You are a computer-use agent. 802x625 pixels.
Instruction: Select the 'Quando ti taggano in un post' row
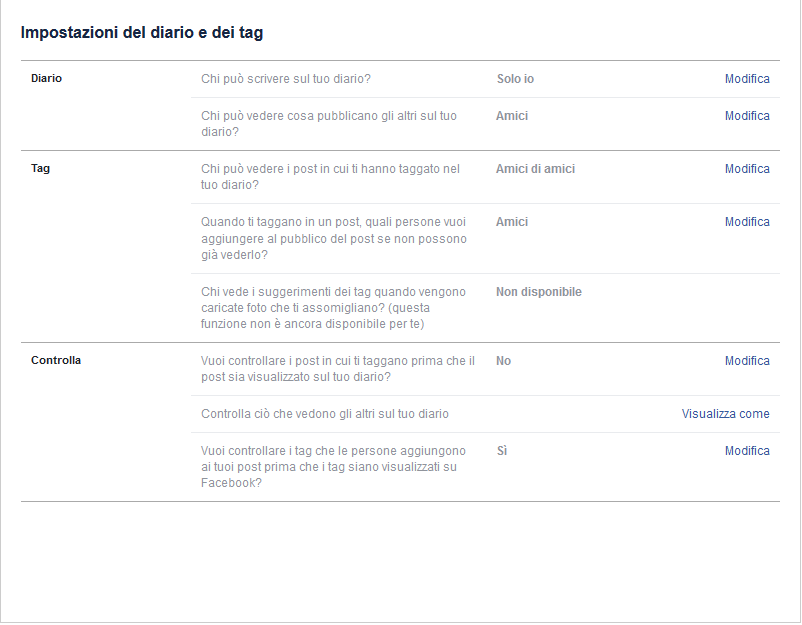coord(485,238)
